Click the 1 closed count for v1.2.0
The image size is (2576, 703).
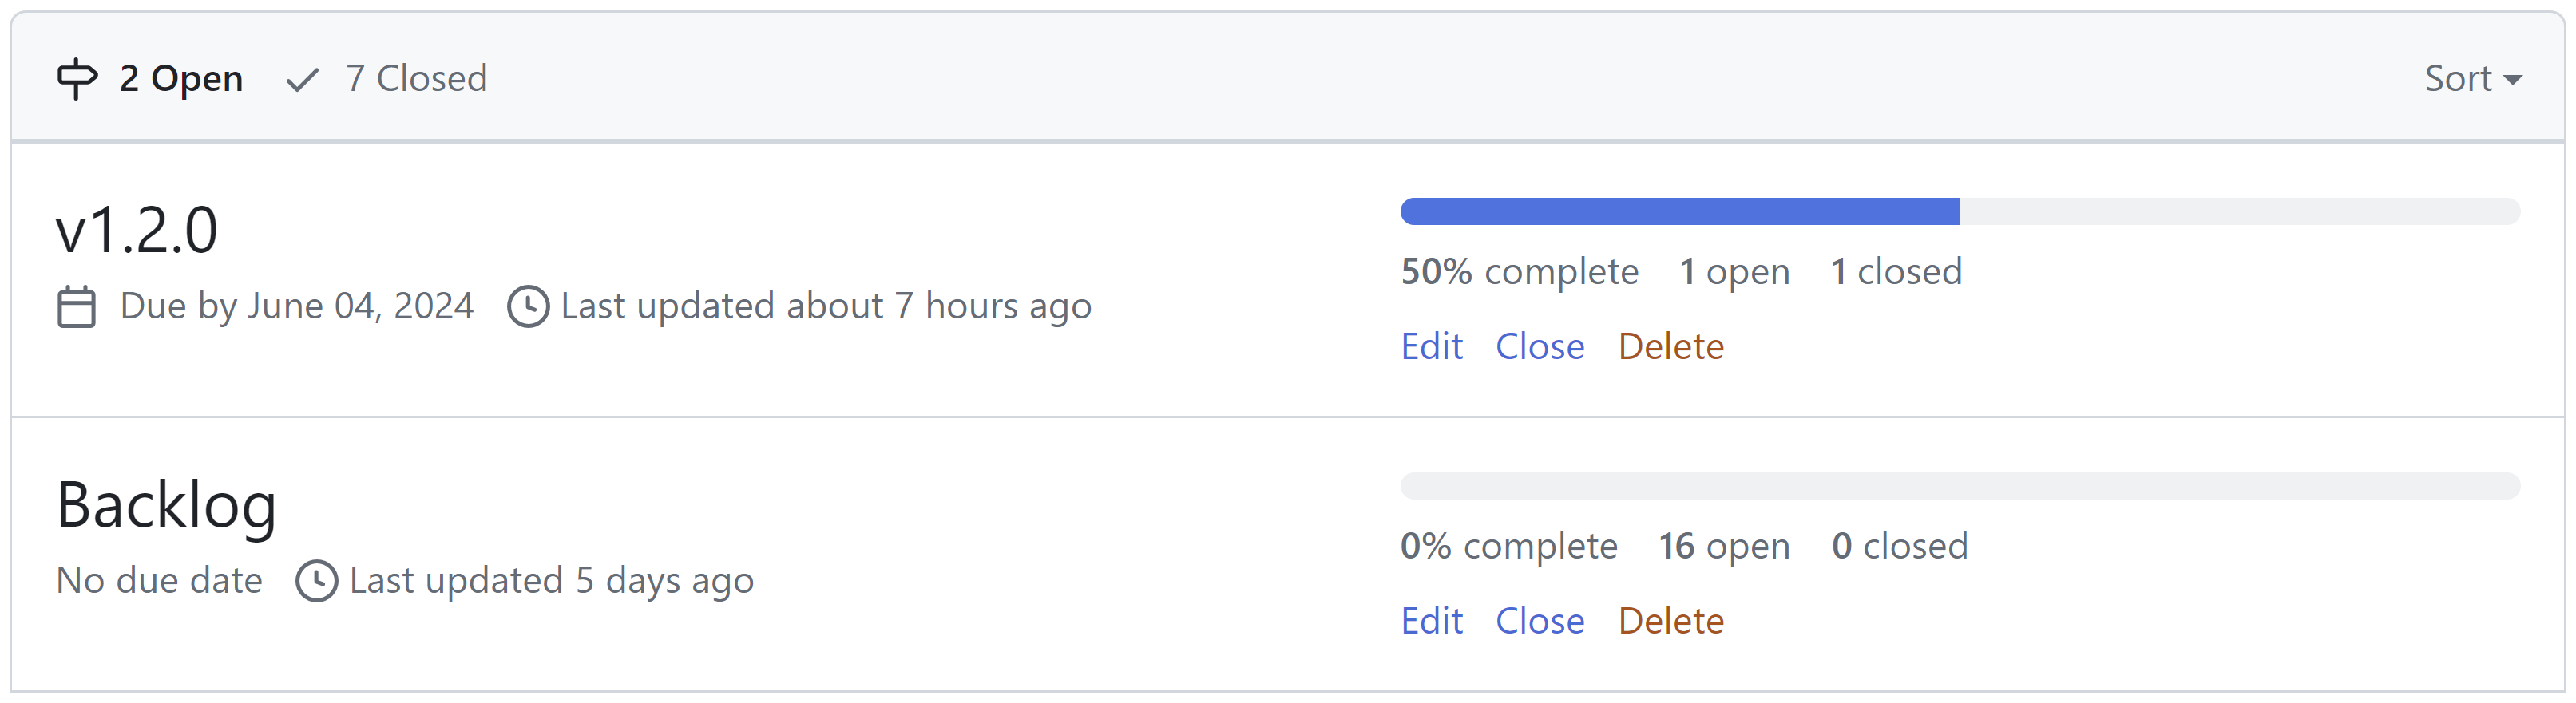(1896, 272)
